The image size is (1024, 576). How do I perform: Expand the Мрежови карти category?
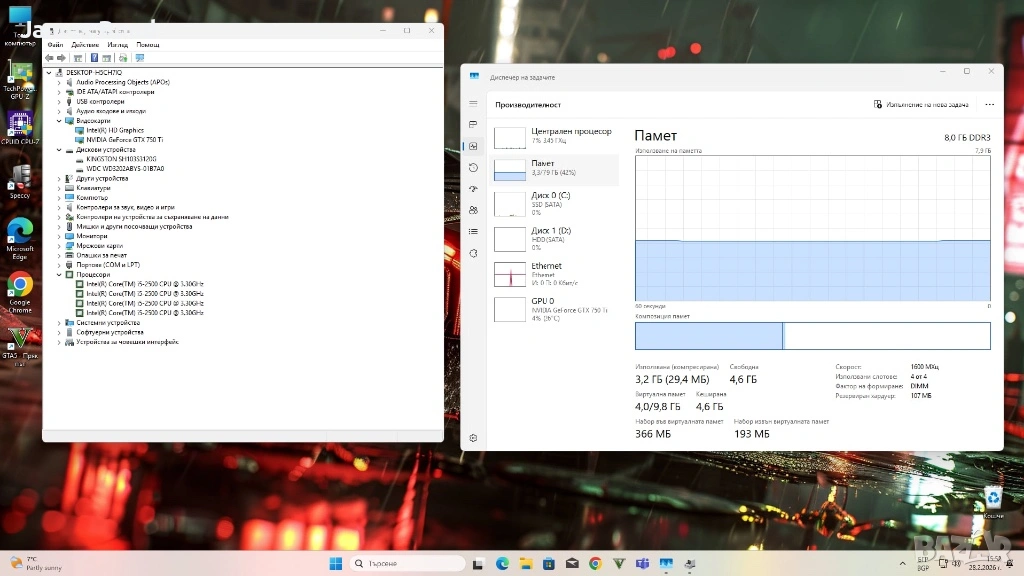point(59,245)
